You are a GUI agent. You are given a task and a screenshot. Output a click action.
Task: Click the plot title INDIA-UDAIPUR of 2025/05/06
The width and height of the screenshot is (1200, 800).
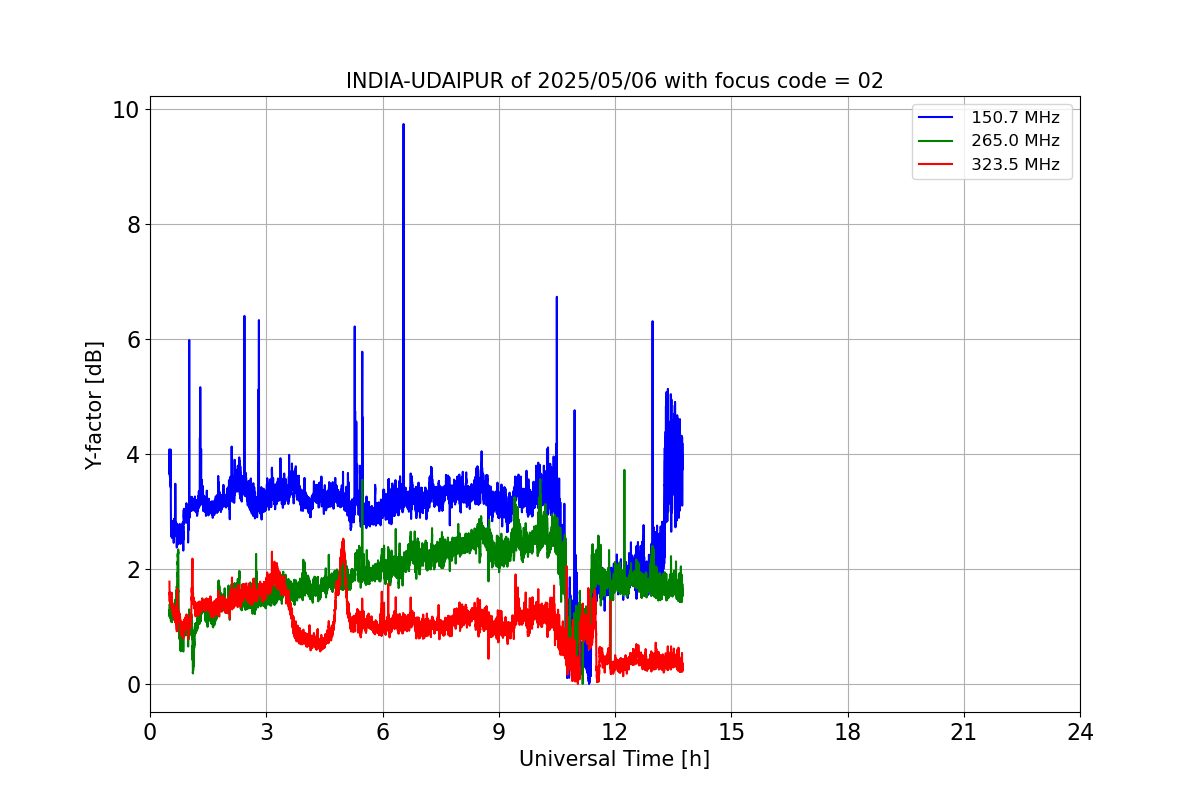coord(614,81)
